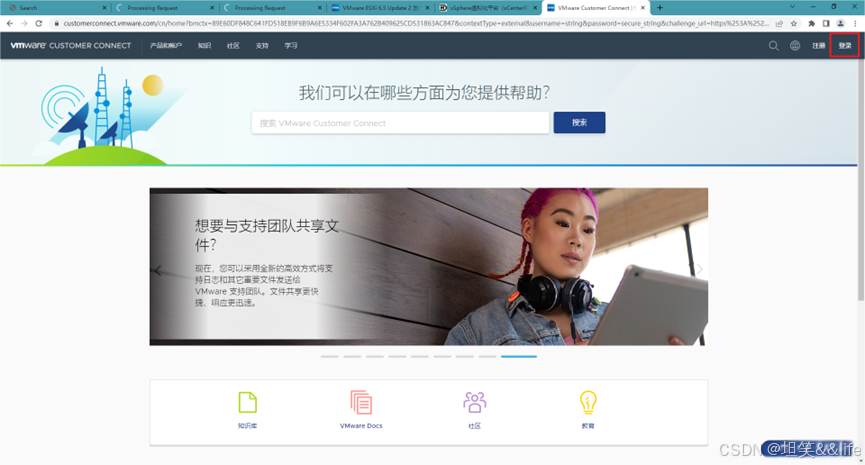
Task: Click the 教育 lightbulb icon
Action: pyautogui.click(x=588, y=402)
